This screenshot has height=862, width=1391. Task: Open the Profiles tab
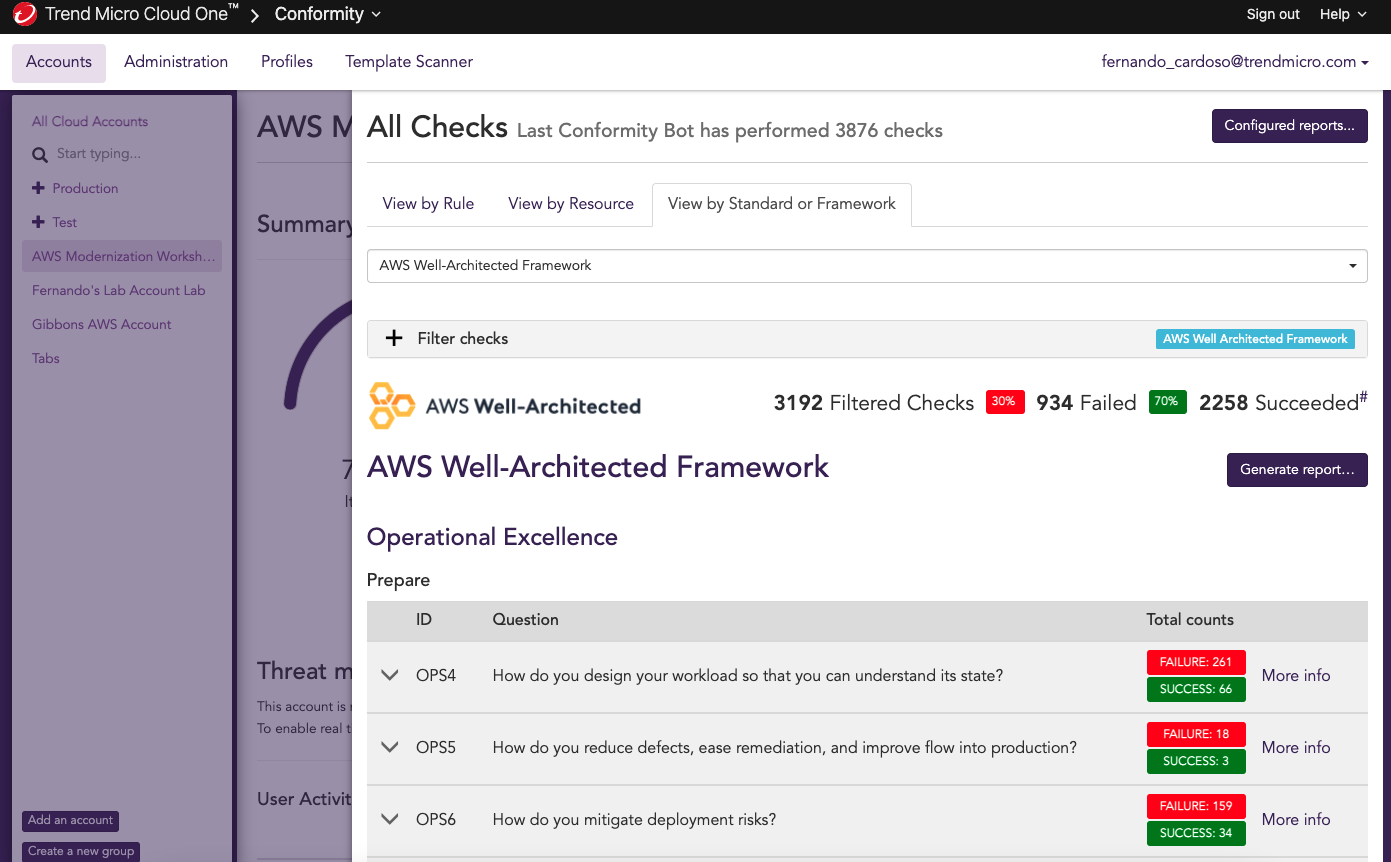point(287,62)
